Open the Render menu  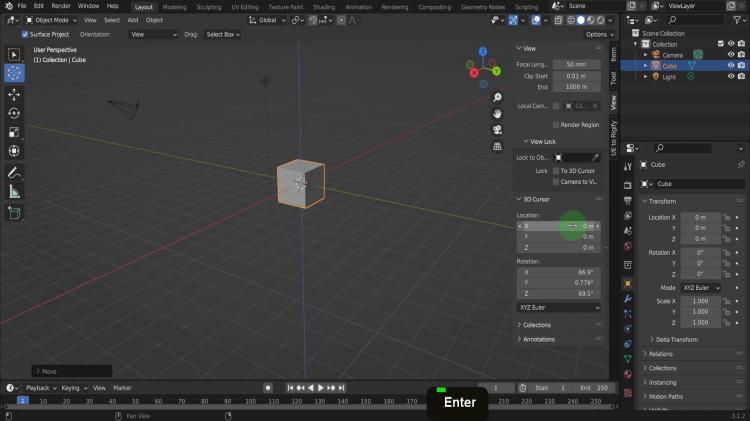tap(61, 6)
